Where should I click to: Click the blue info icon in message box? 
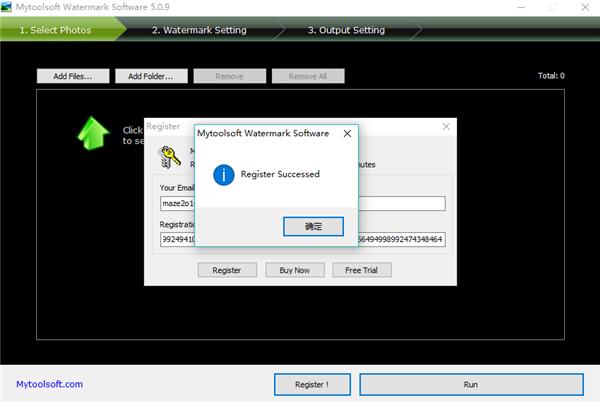tap(224, 174)
